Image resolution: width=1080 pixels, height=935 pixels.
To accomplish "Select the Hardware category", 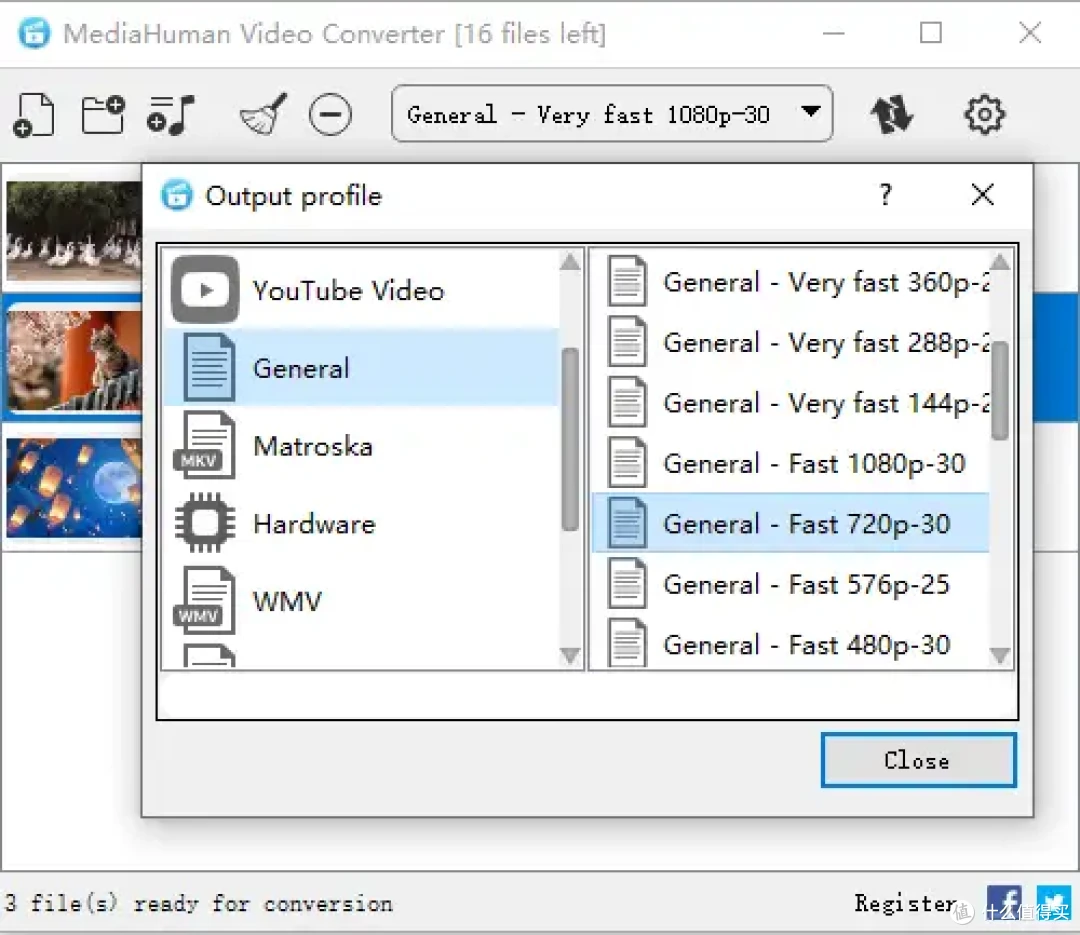I will [362, 524].
